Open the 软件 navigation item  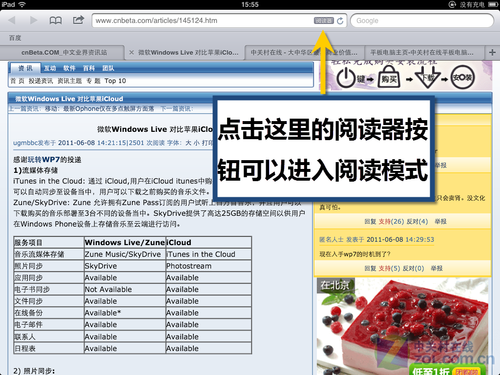69,68
